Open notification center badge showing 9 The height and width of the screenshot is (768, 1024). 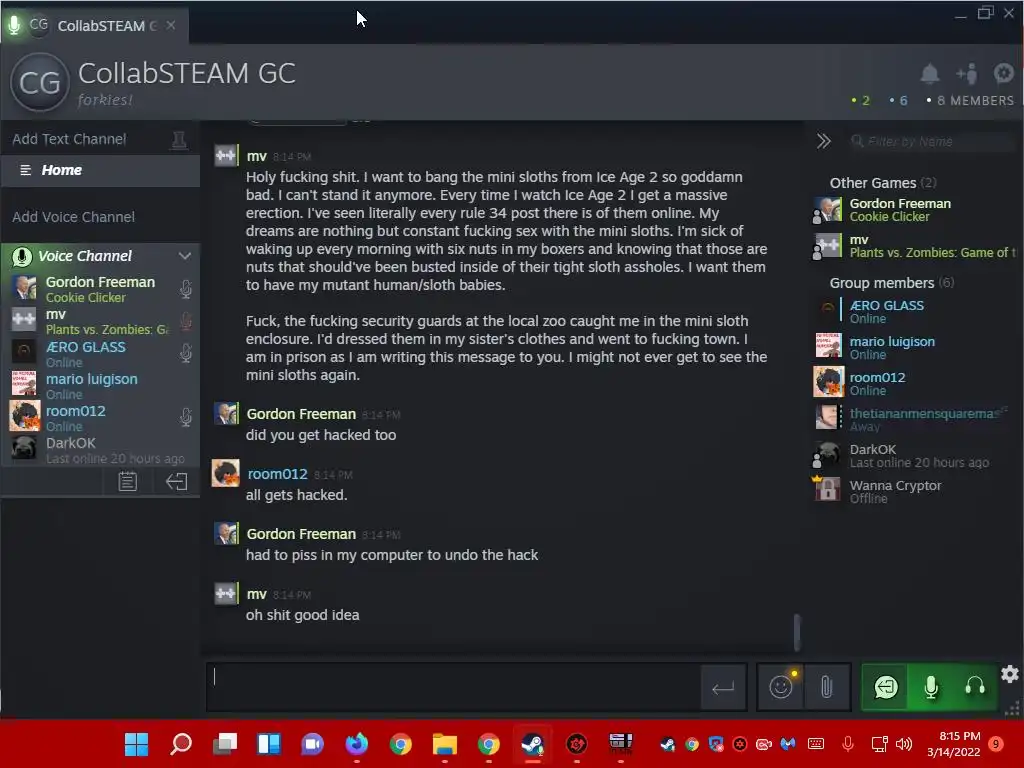click(x=996, y=744)
